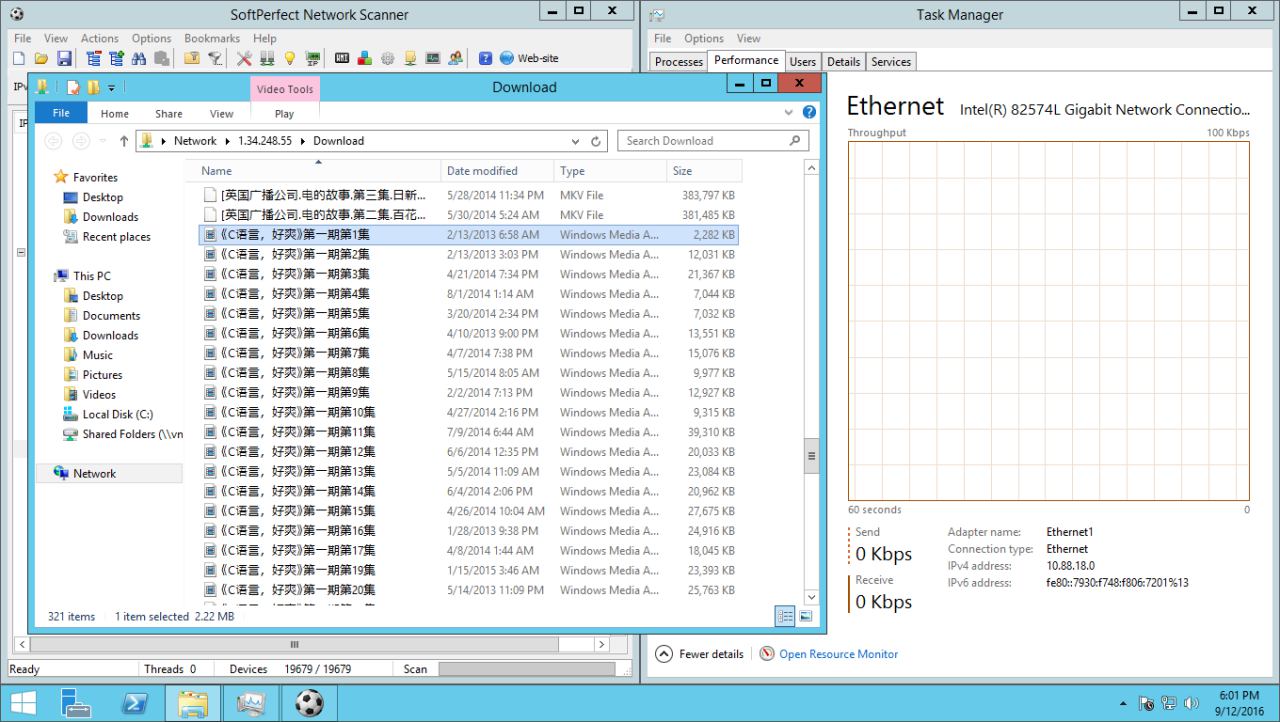Click the light bulb icon in scanner toolbar
Image resolution: width=1280 pixels, height=722 pixels.
[x=290, y=58]
